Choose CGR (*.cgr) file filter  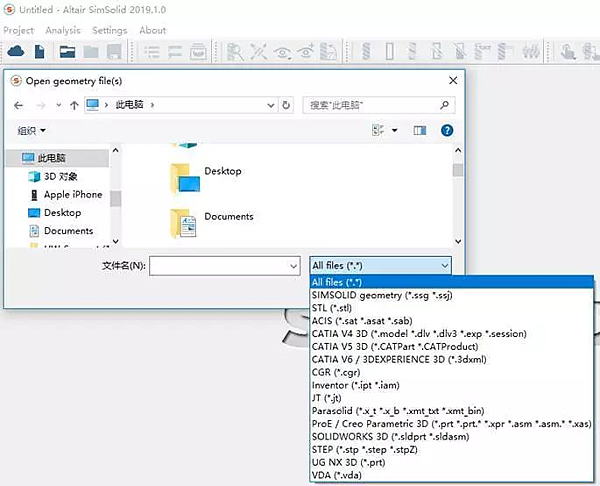(x=452, y=372)
